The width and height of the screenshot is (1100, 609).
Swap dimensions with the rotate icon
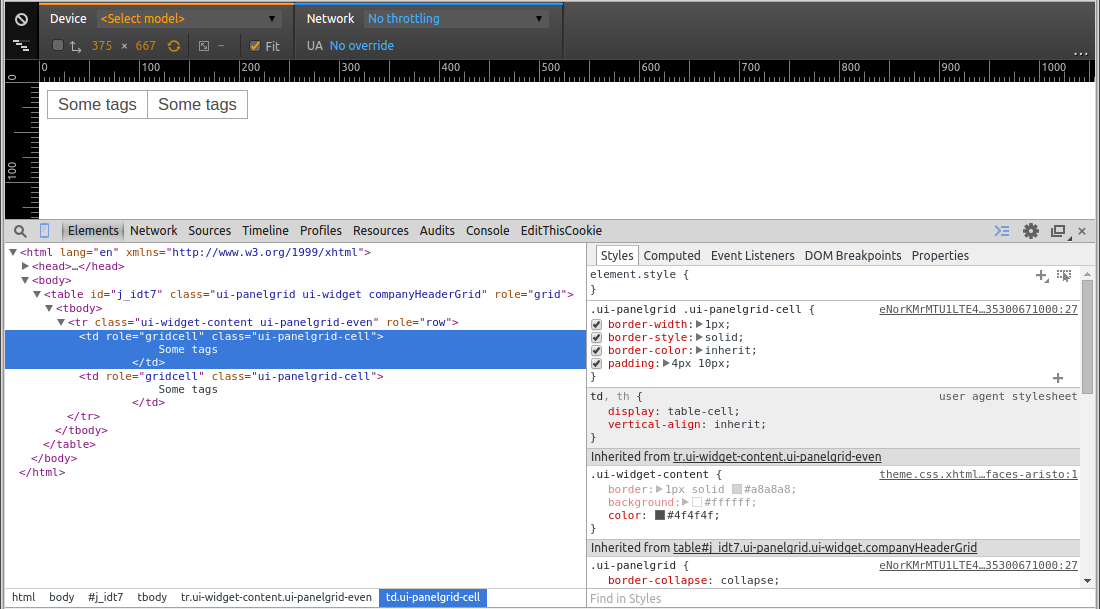76,46
